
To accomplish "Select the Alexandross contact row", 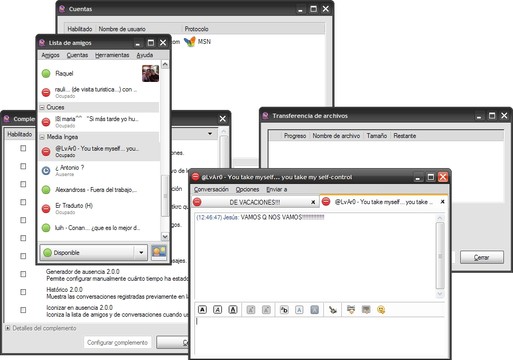I will click(99, 190).
